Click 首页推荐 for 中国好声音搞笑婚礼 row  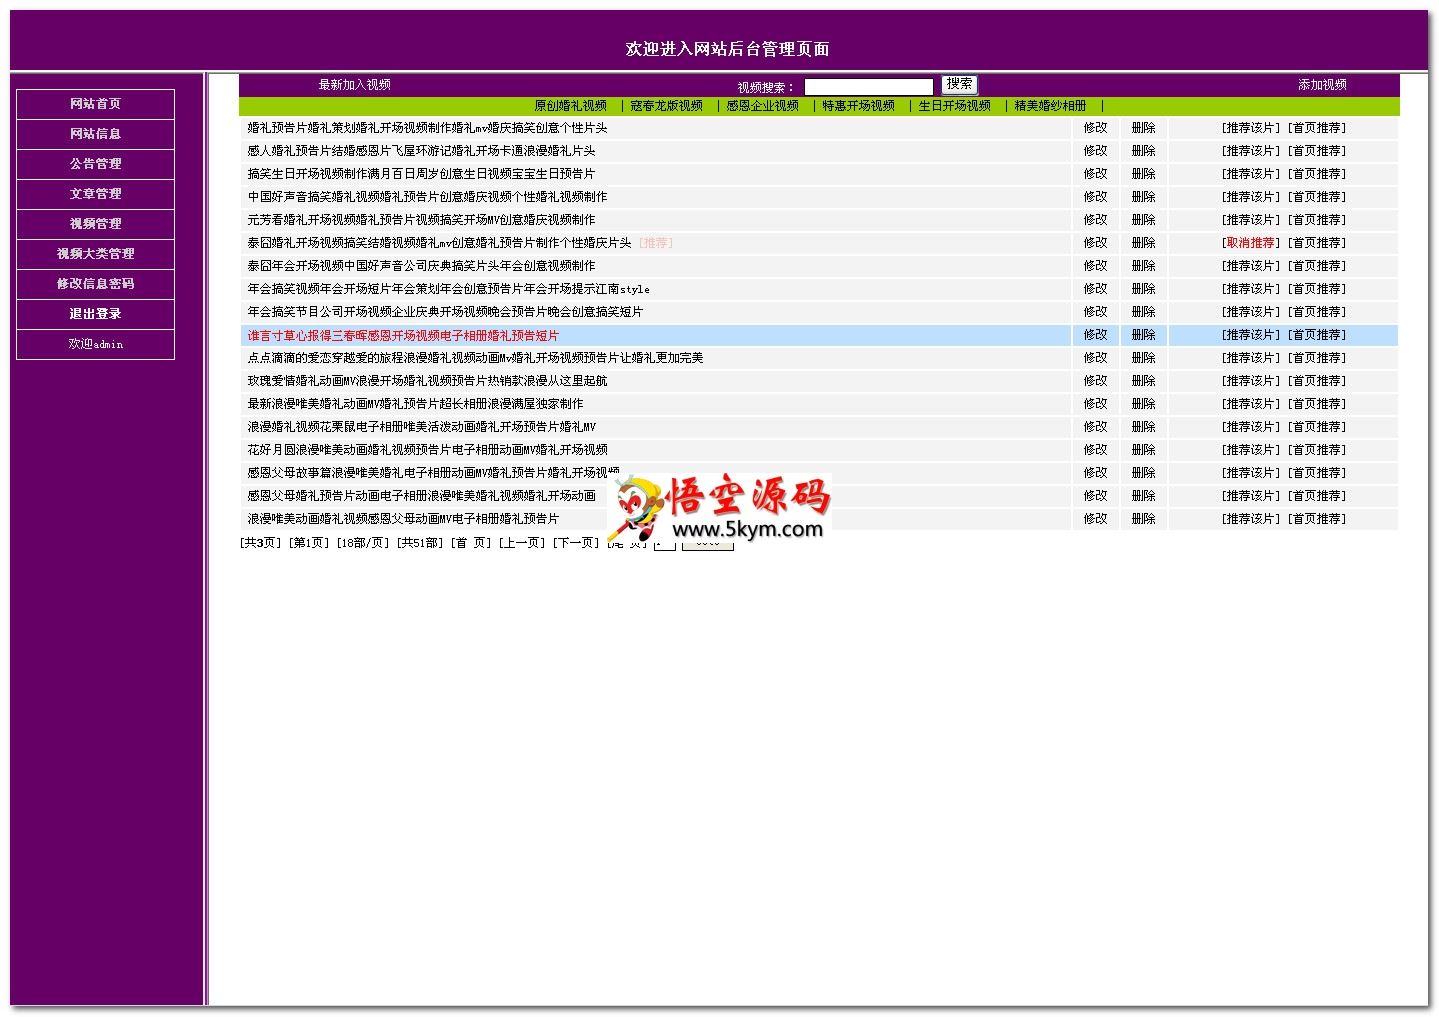tap(1317, 197)
